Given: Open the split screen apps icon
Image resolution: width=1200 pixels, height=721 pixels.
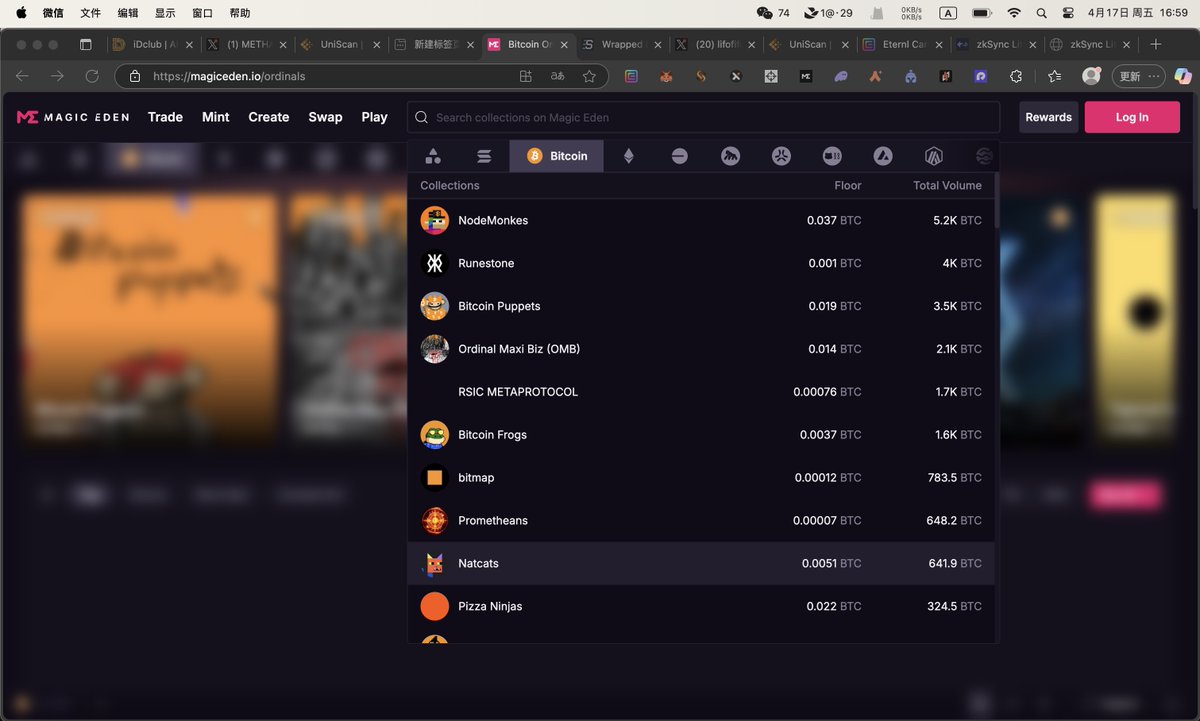Looking at the screenshot, I should [x=526, y=76].
